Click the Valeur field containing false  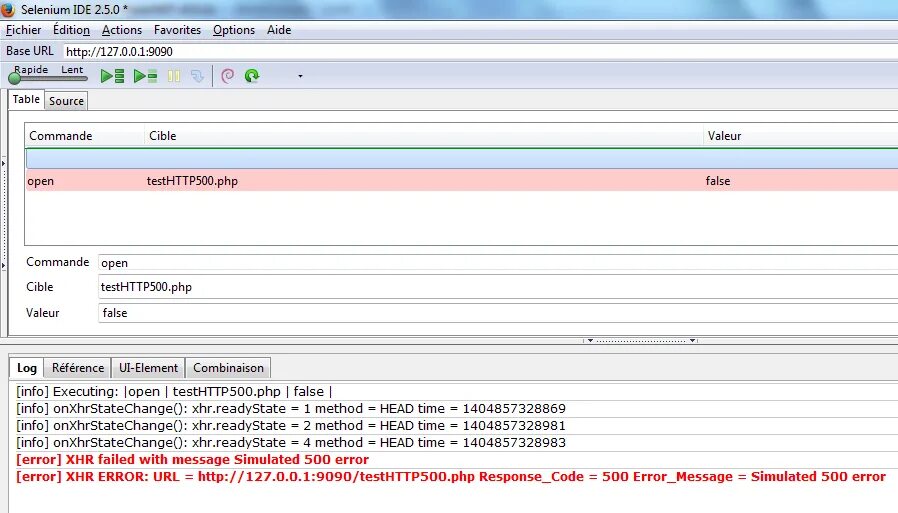498,313
